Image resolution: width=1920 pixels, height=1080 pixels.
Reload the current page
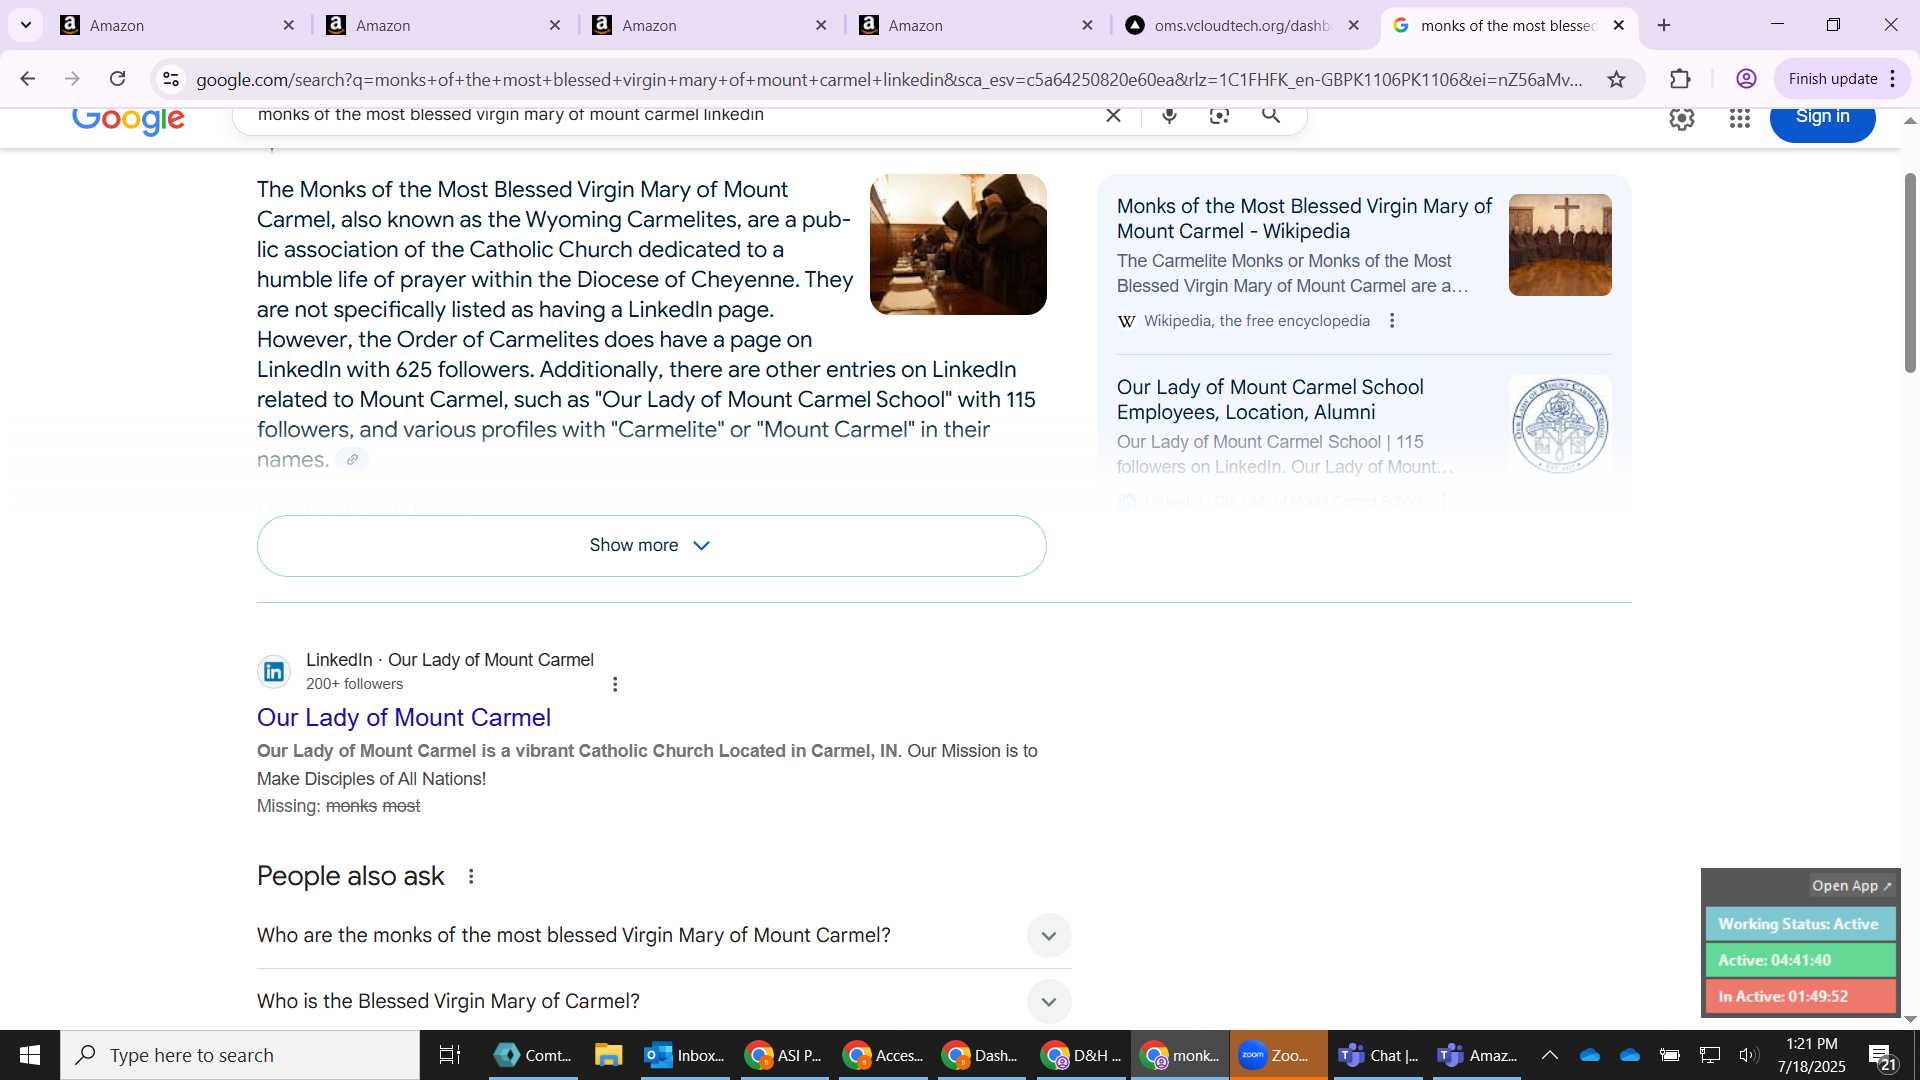coord(118,79)
